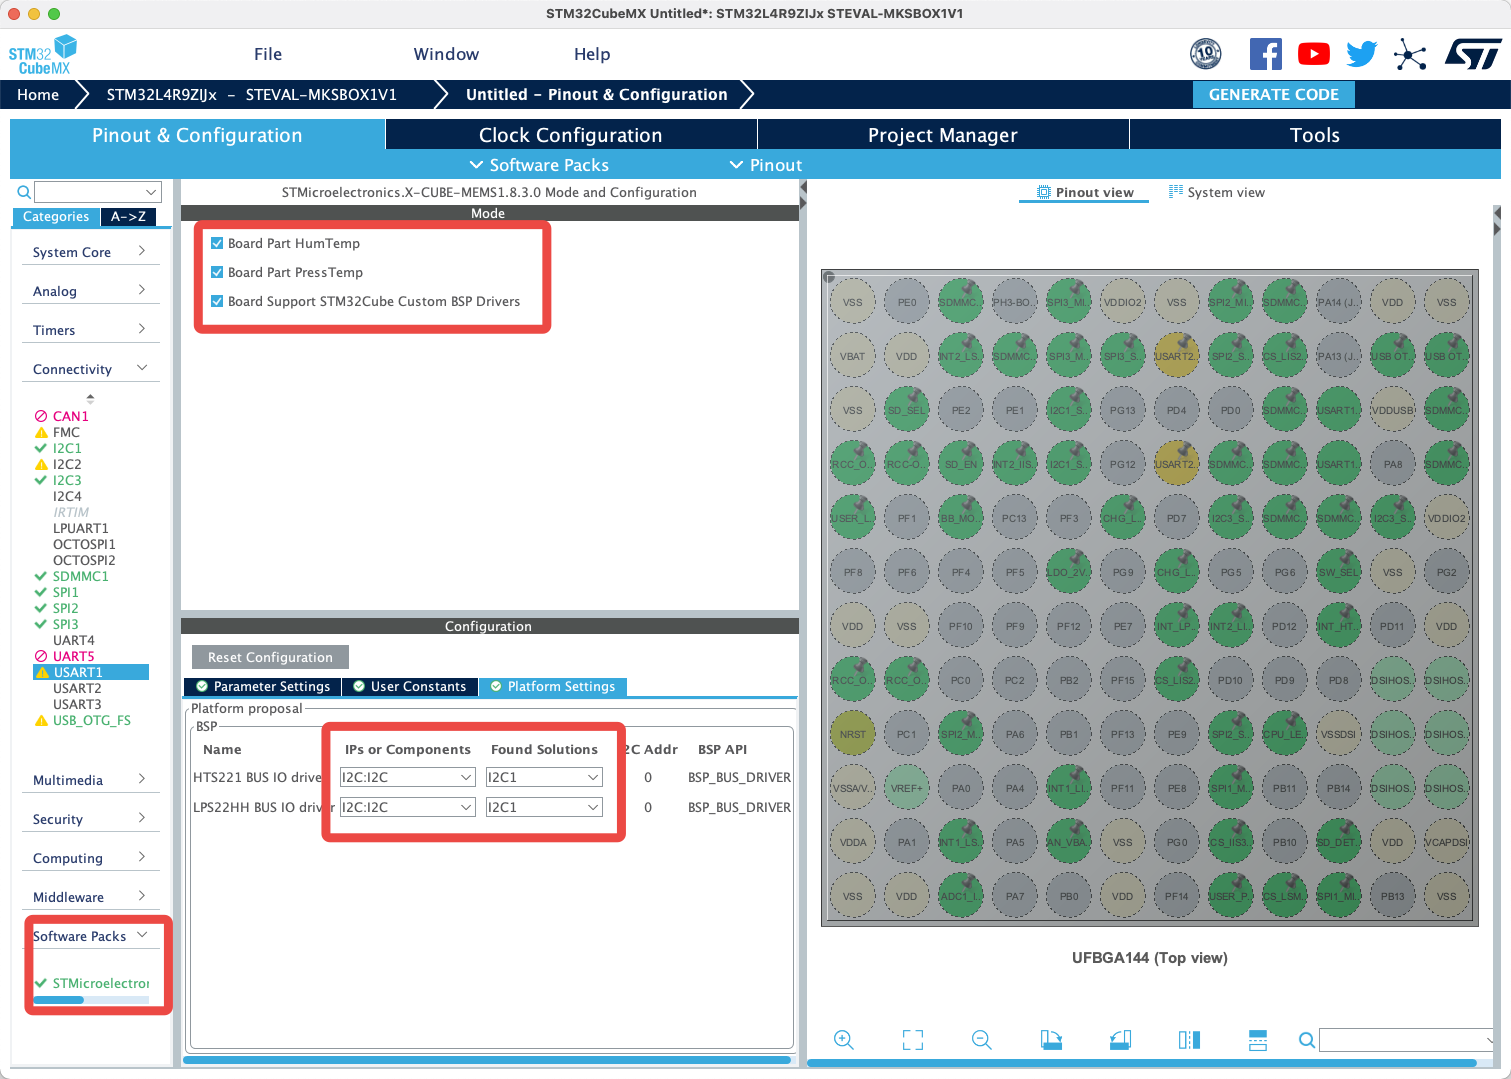
Task: Open the Window menu
Action: (446, 54)
